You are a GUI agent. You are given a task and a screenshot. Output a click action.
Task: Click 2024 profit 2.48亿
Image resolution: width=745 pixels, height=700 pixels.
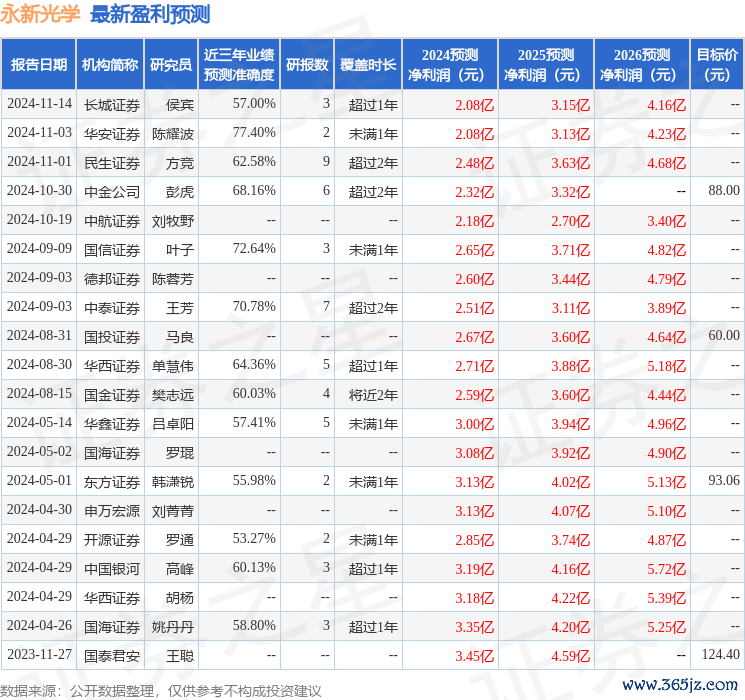475,163
